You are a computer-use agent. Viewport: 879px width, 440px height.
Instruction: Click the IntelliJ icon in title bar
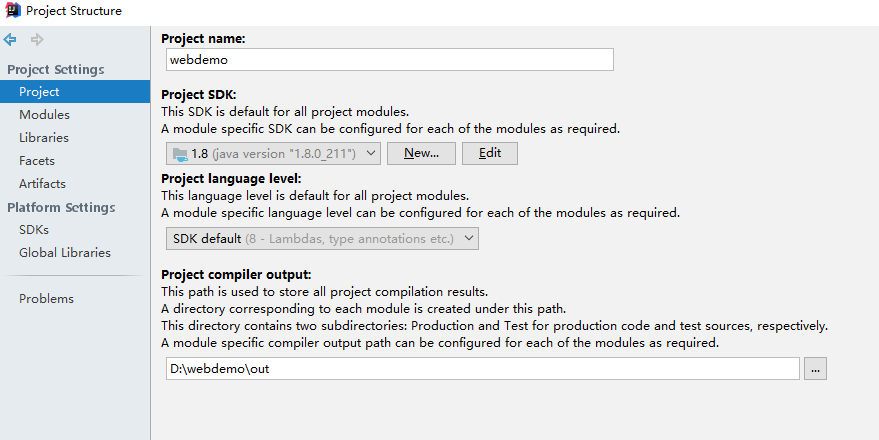point(11,11)
